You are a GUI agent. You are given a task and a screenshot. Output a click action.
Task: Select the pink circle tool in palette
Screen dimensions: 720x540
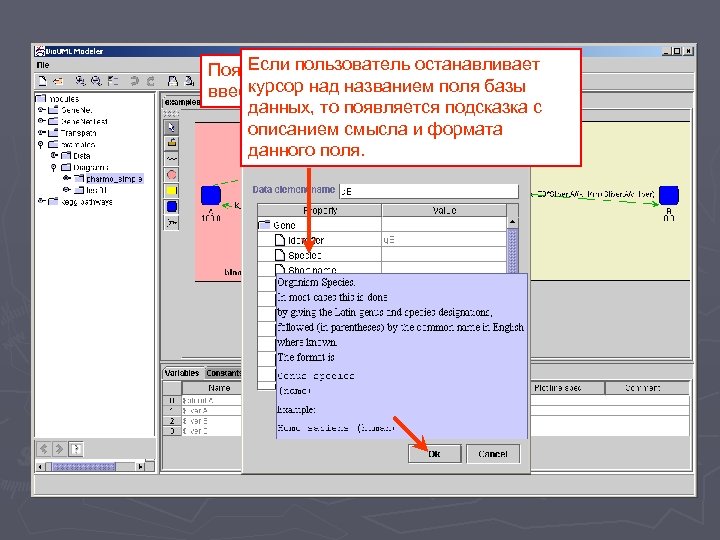tap(171, 174)
